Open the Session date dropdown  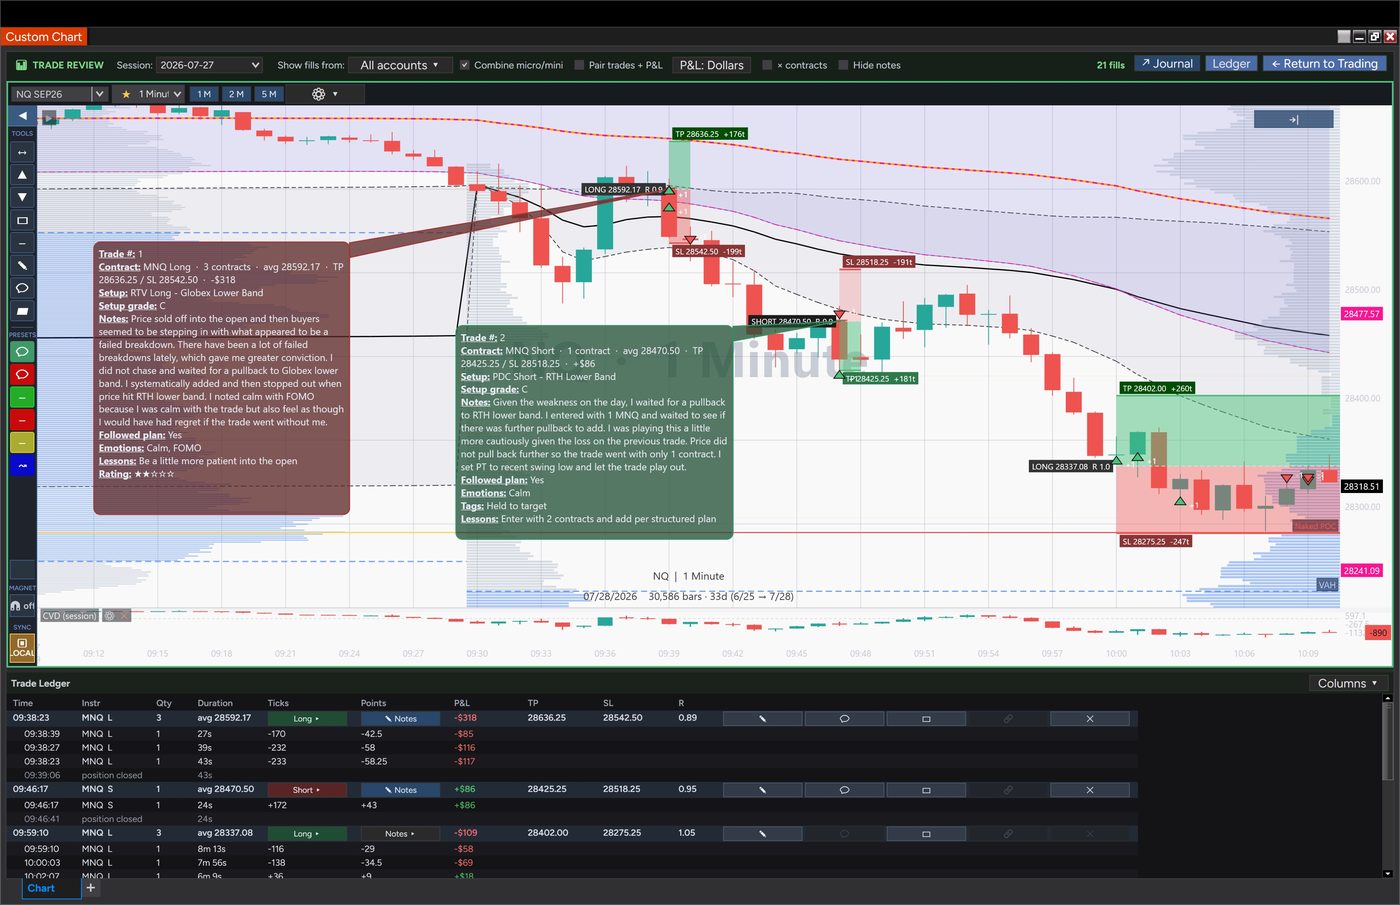[209, 65]
